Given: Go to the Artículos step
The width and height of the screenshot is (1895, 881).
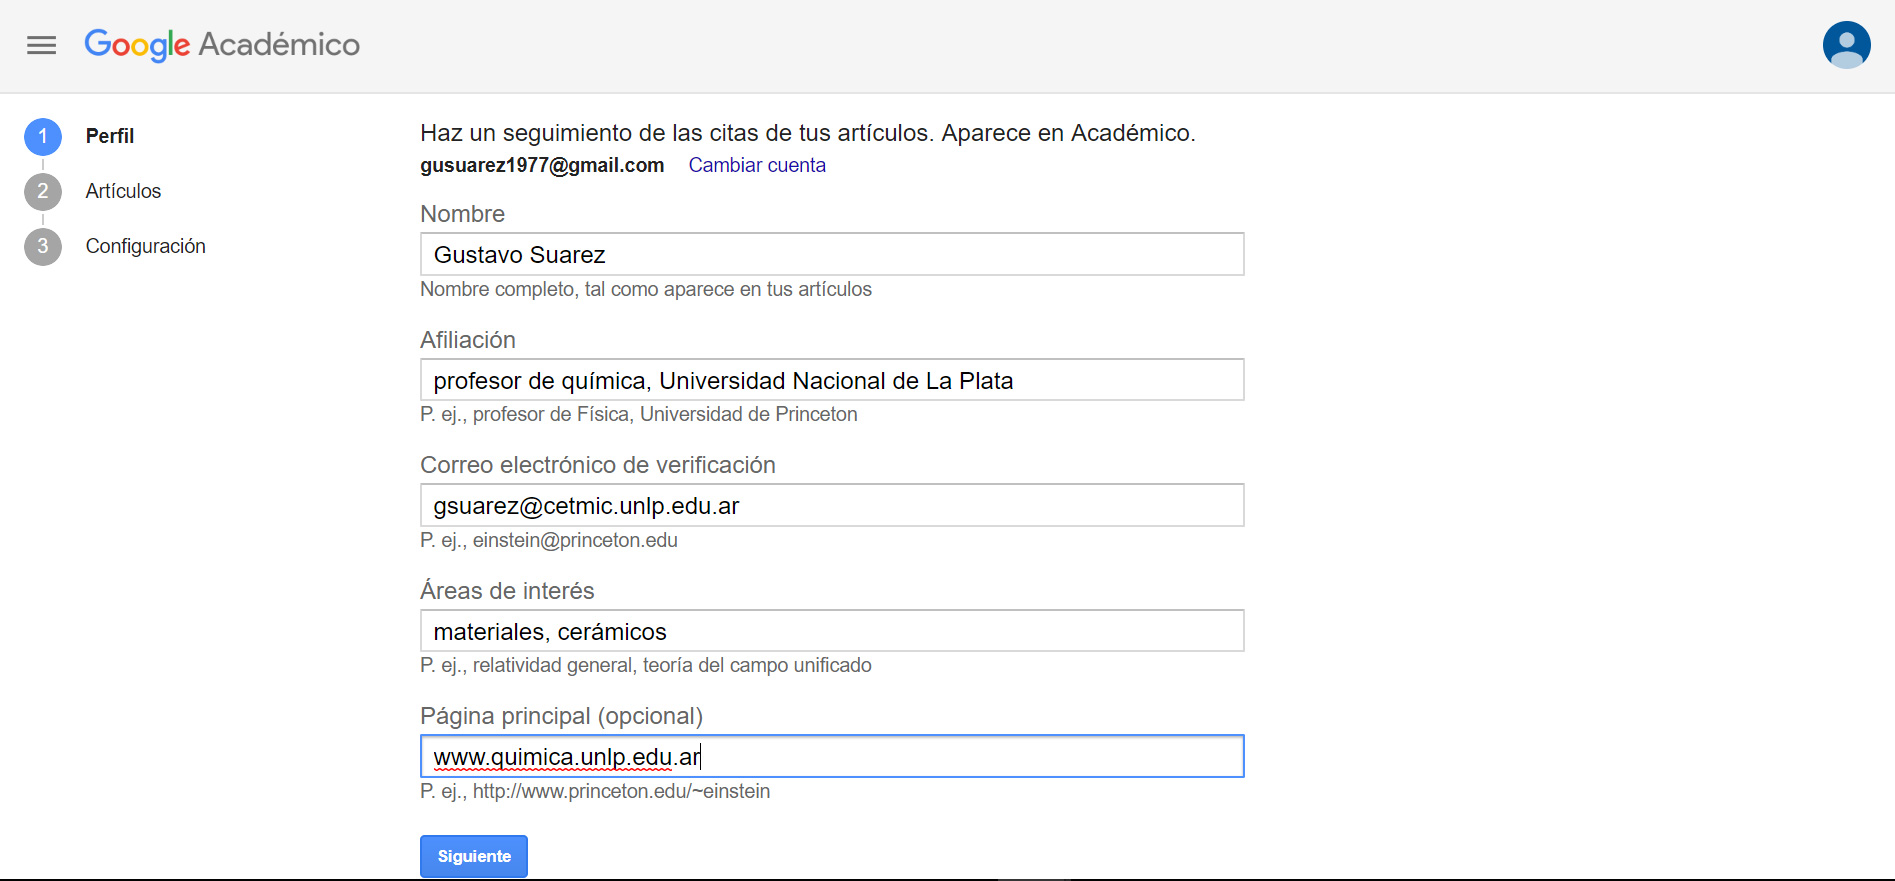Looking at the screenshot, I should coord(123,191).
